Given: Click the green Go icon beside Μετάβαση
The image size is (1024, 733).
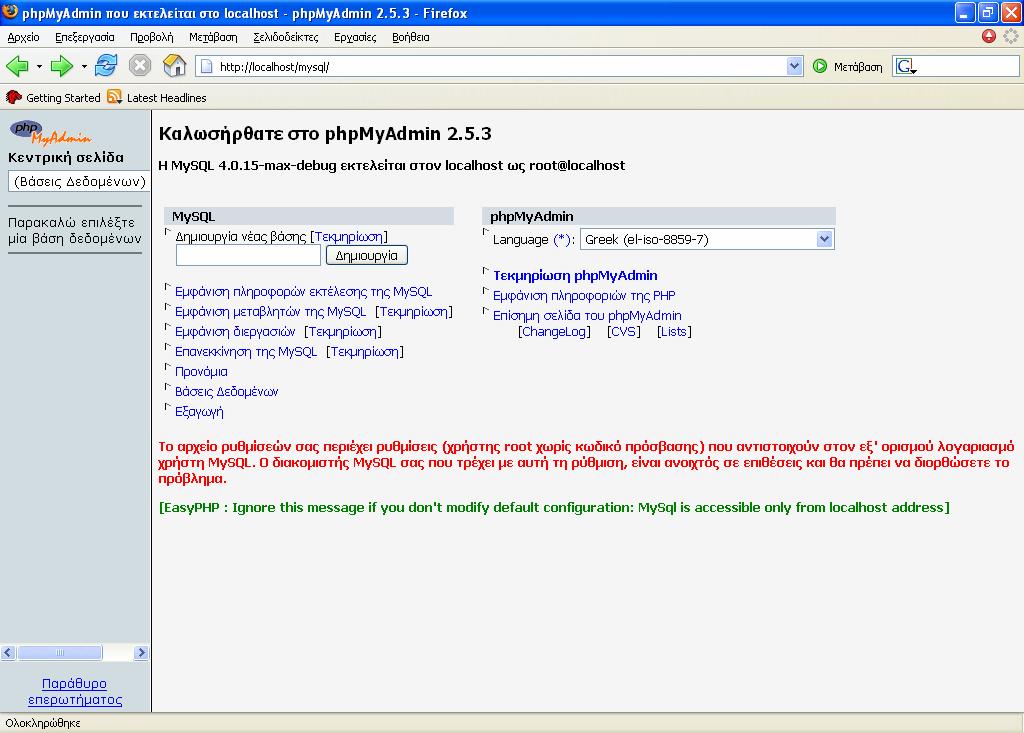Looking at the screenshot, I should tap(820, 66).
